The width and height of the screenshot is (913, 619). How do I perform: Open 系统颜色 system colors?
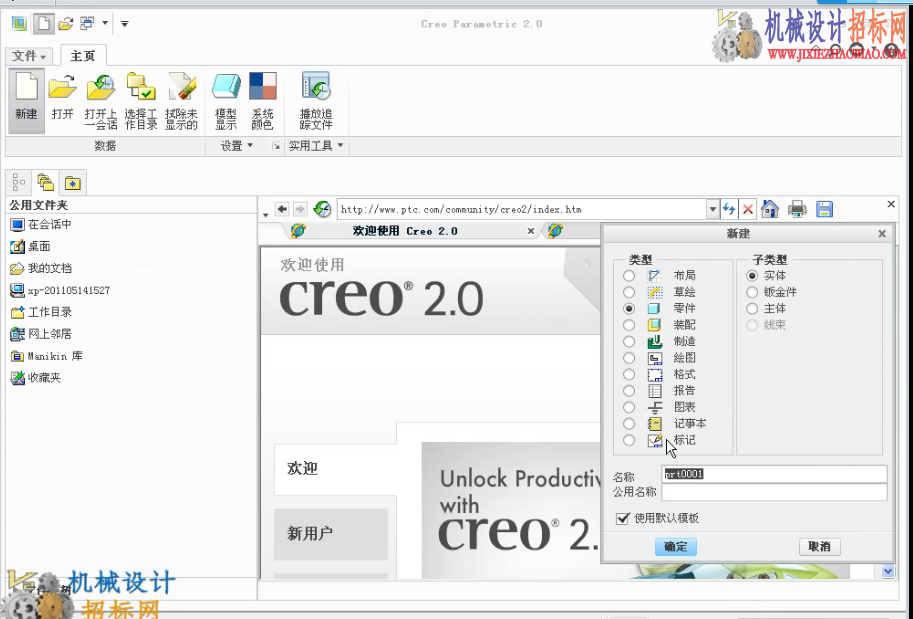click(263, 101)
